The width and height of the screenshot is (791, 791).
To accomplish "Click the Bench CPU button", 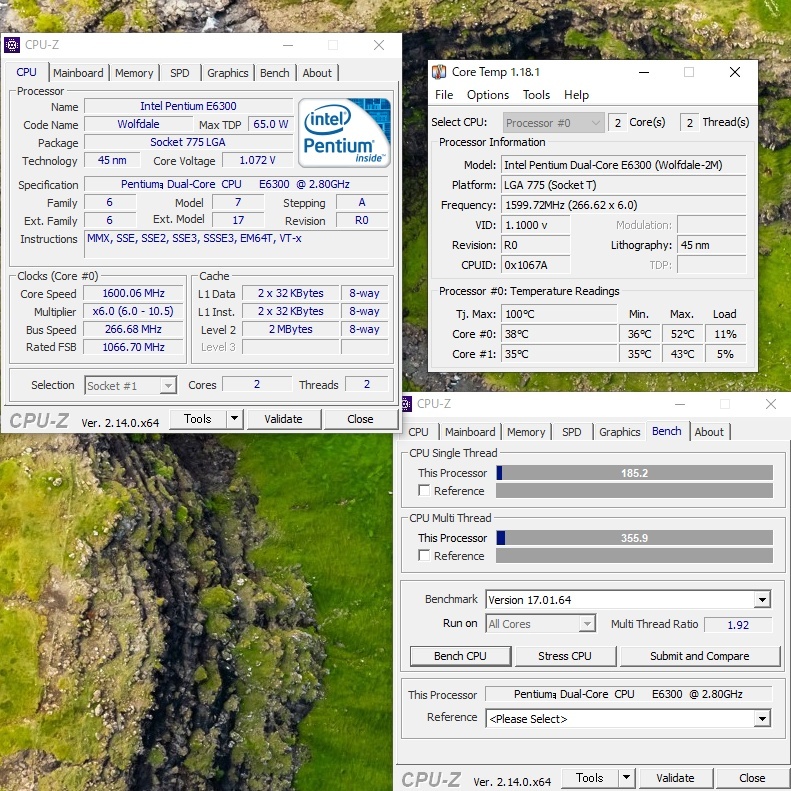I will 460,656.
